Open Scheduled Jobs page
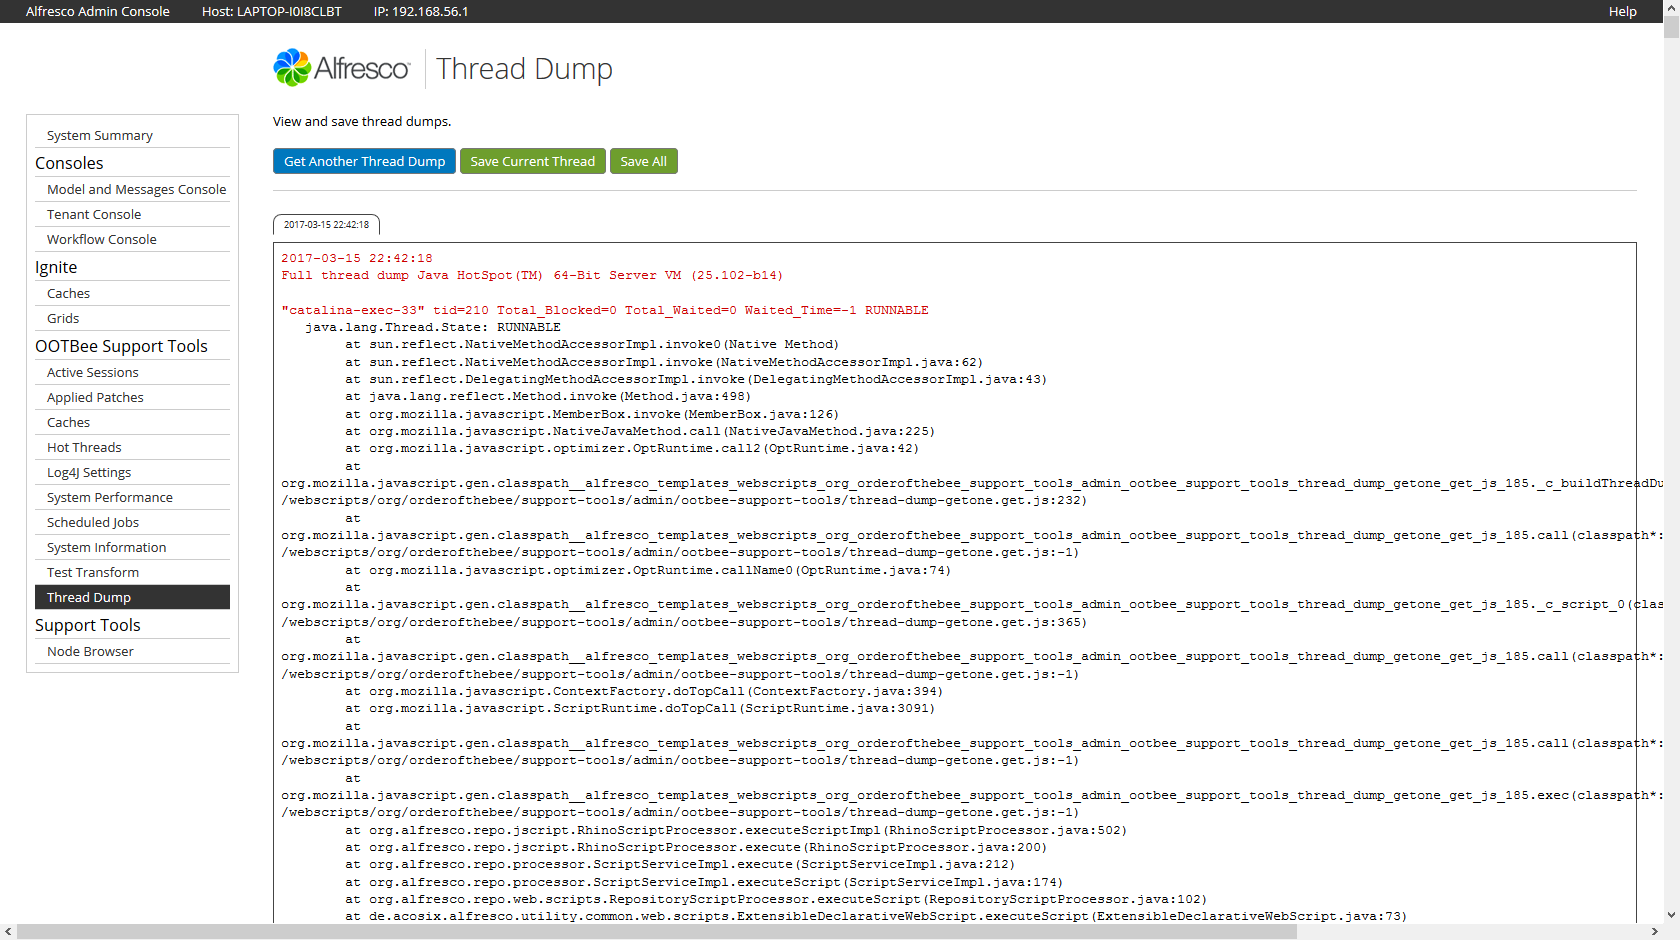Image resolution: width=1680 pixels, height=940 pixels. click(132, 522)
